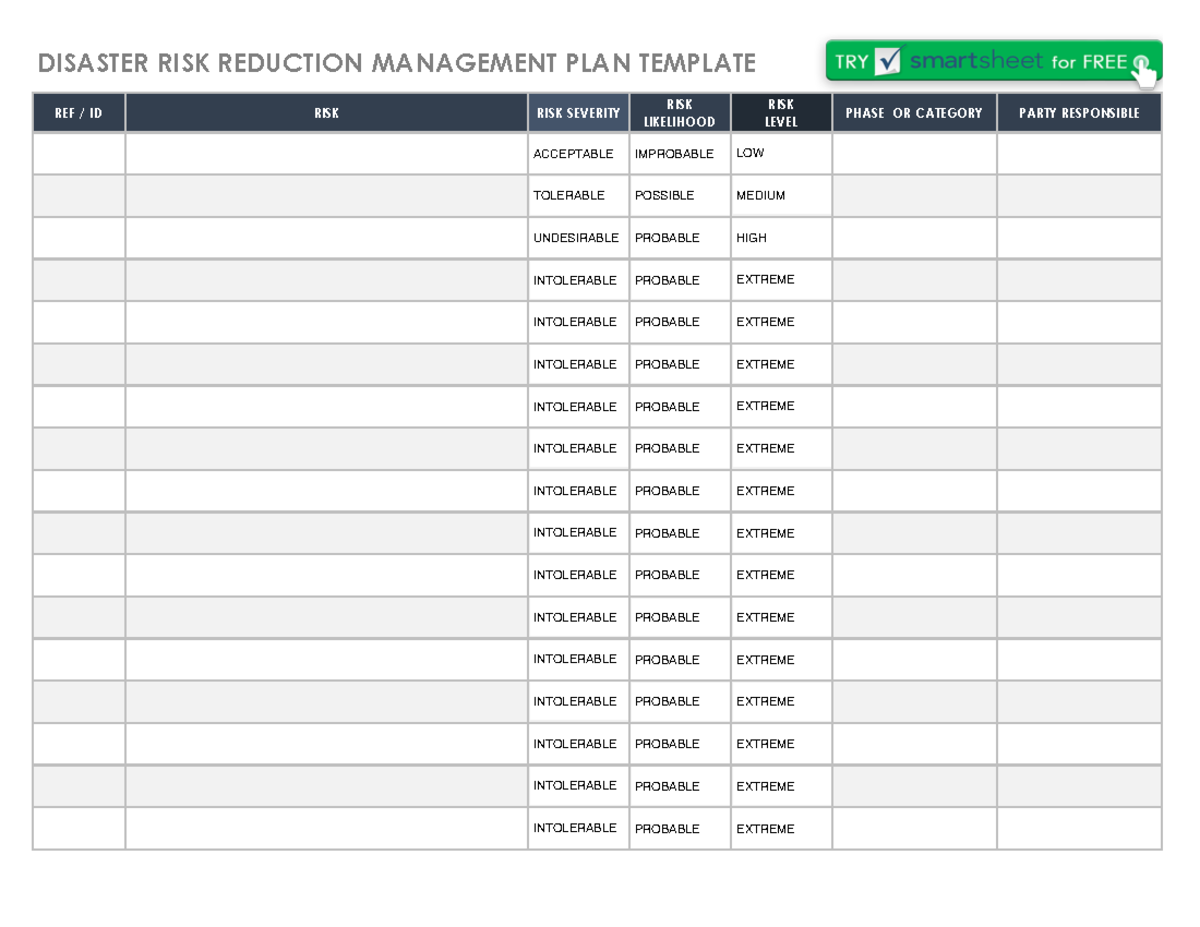
Task: Click the TOLERABLE severity cell
Action: pos(578,196)
